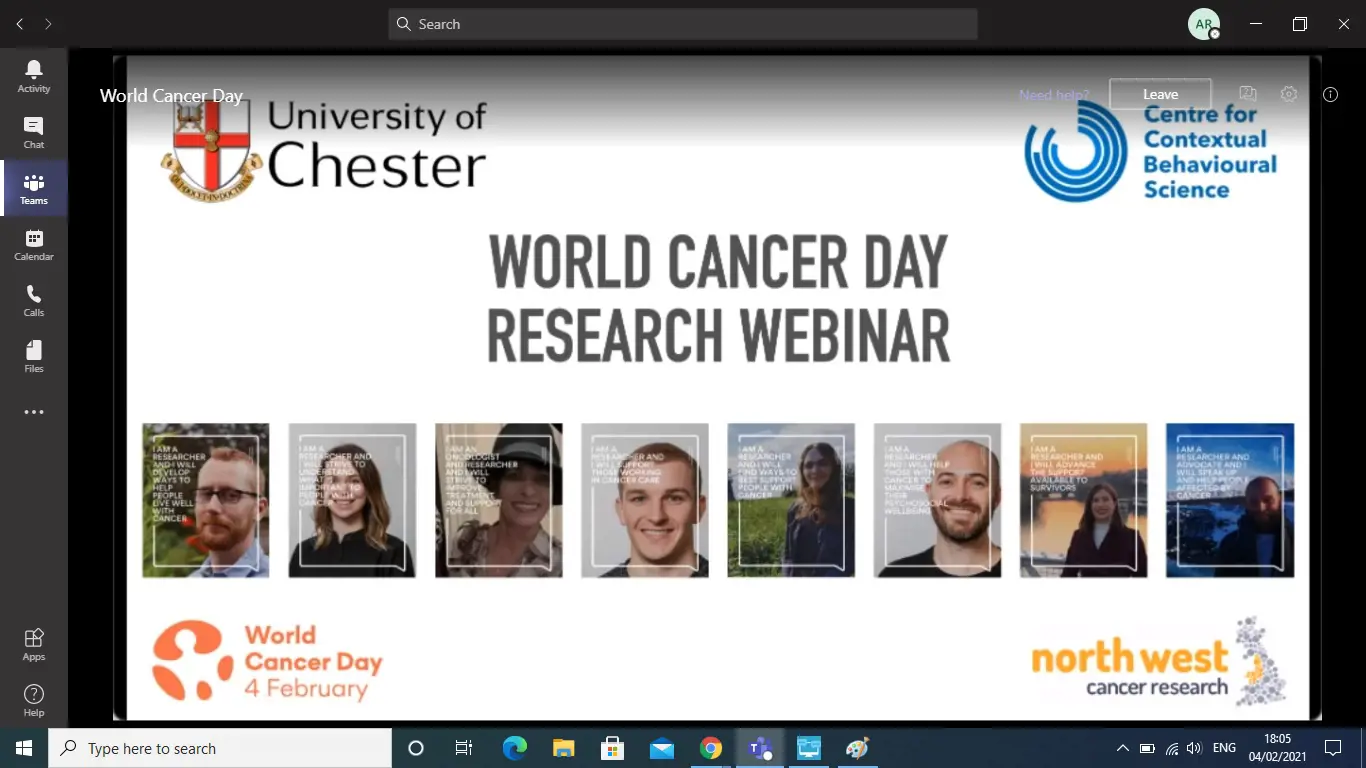The width and height of the screenshot is (1366, 768).
Task: Open the AR profile avatar menu
Action: (x=1204, y=24)
